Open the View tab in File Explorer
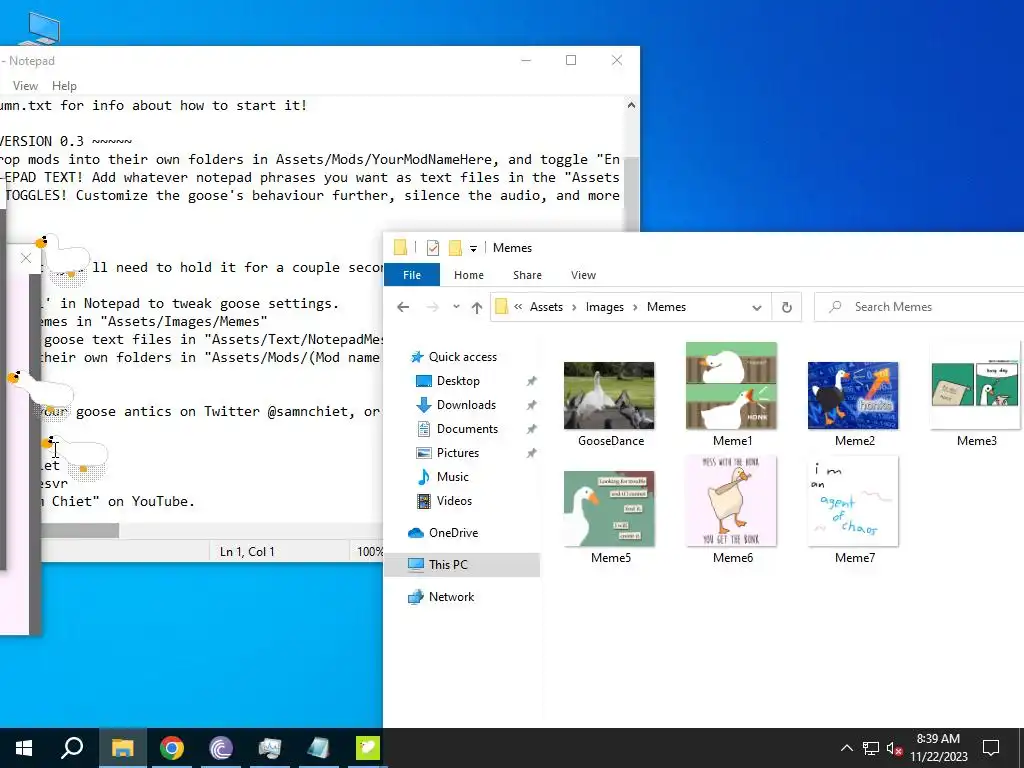Viewport: 1024px width, 768px height. click(583, 275)
